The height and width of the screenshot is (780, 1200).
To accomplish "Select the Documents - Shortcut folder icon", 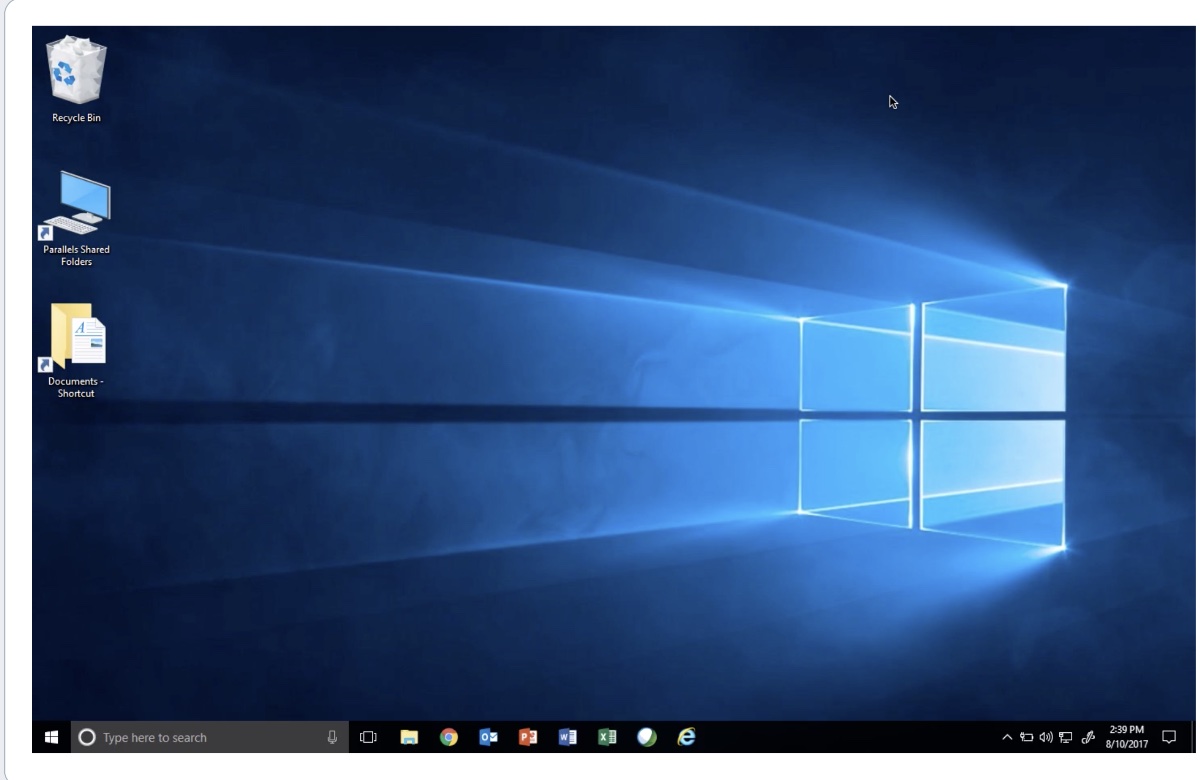I will [76, 337].
